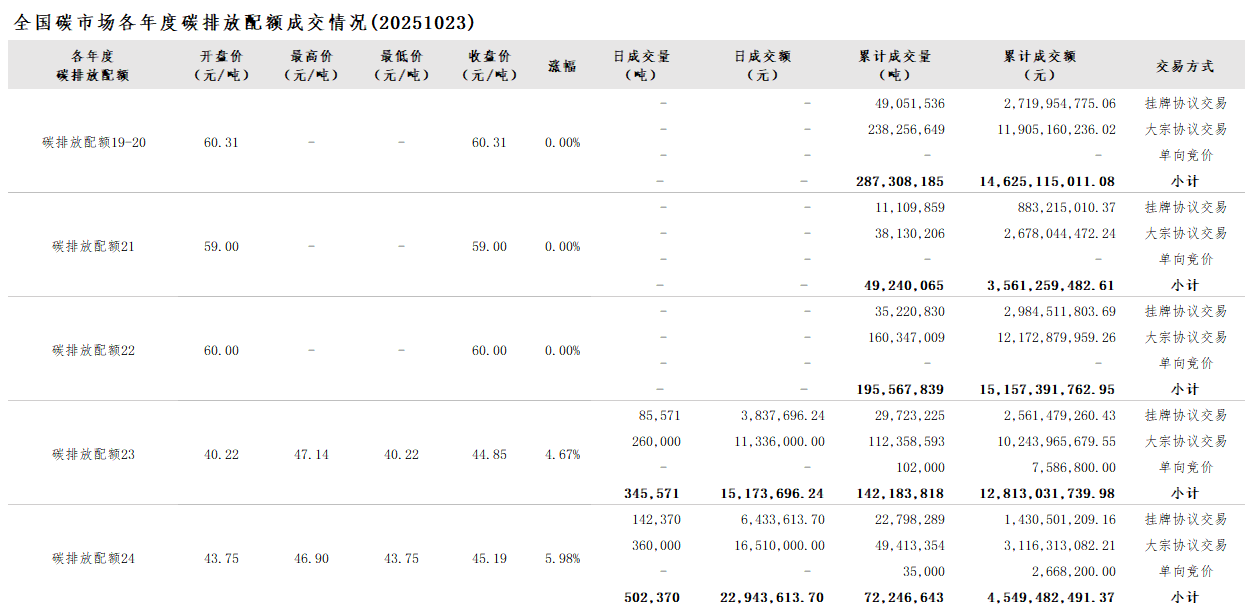
Task: Select the 45.19 closing price cell
Action: [x=489, y=558]
